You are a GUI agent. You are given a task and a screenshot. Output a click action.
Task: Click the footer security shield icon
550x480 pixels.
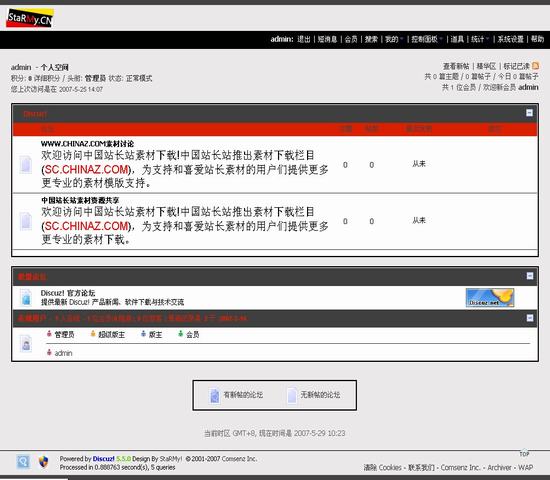coord(43,462)
